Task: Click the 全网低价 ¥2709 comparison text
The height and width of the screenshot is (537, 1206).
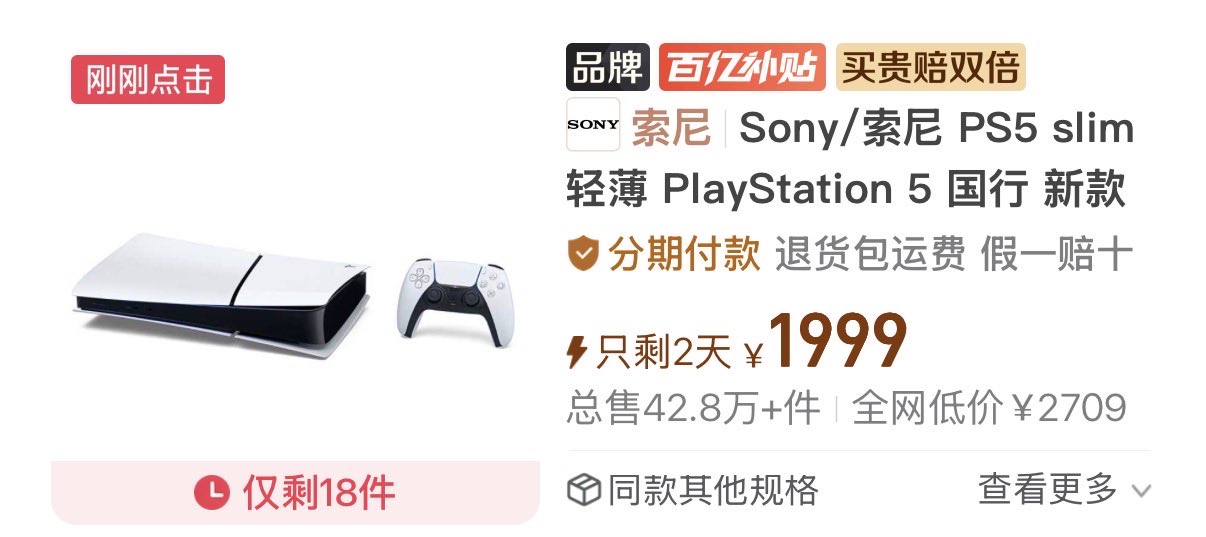Action: click(x=989, y=408)
